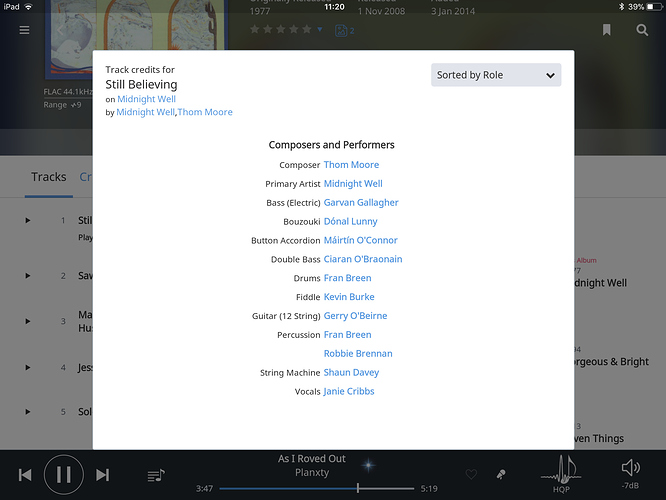This screenshot has height=500, width=666.
Task: Pause the current playback
Action: 64,475
